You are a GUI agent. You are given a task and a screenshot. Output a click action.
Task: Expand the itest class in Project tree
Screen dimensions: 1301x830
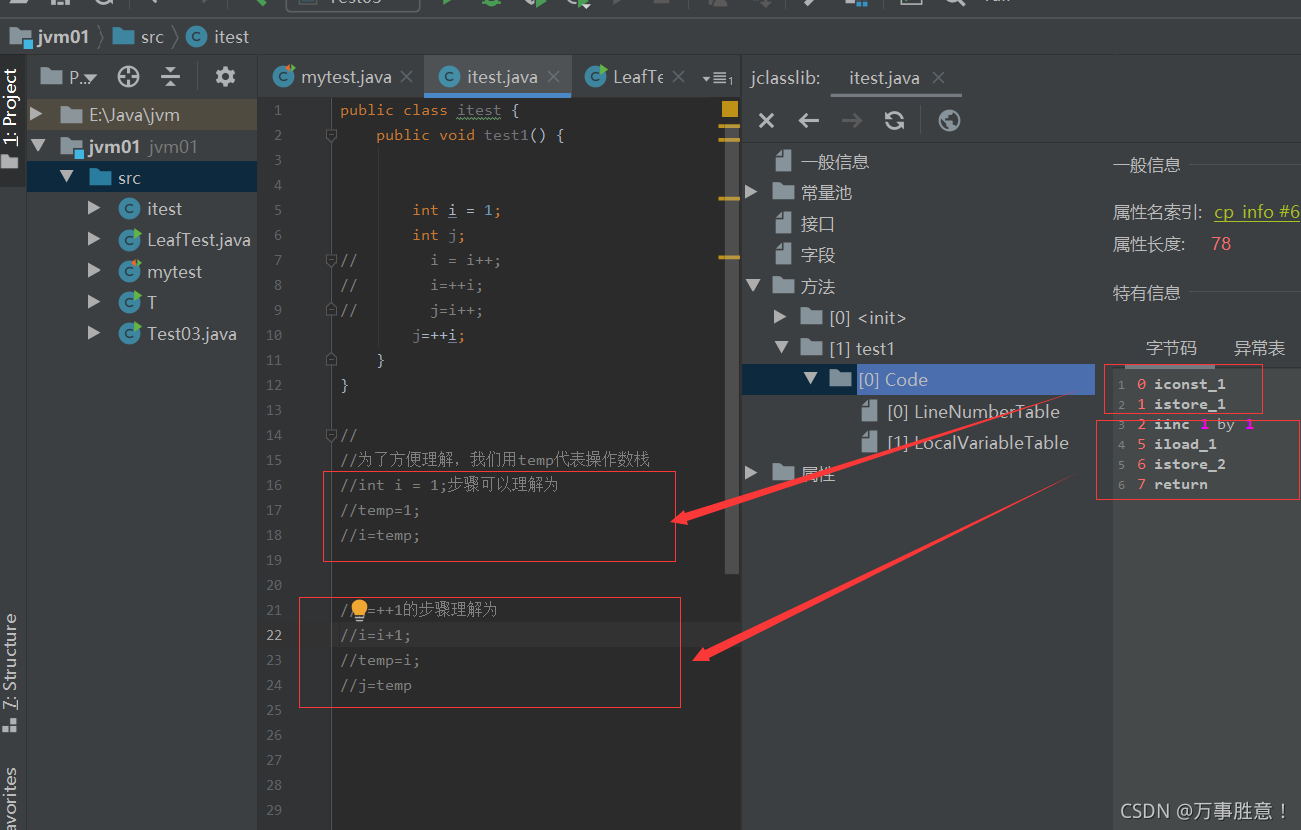pyautogui.click(x=94, y=208)
